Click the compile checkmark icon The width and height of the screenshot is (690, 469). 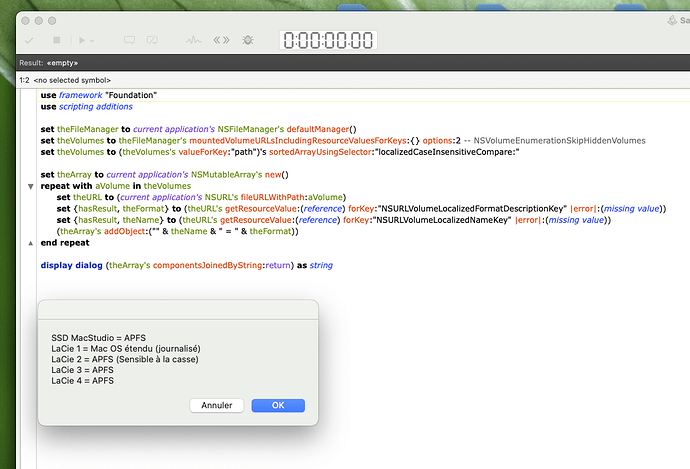tap(28, 41)
